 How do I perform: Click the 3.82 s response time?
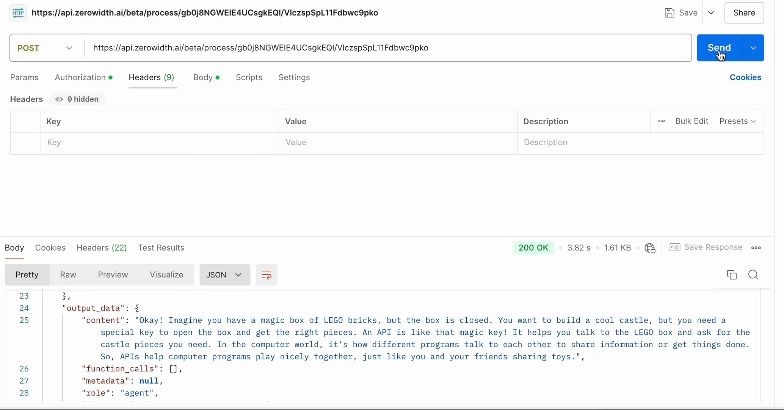click(x=578, y=248)
